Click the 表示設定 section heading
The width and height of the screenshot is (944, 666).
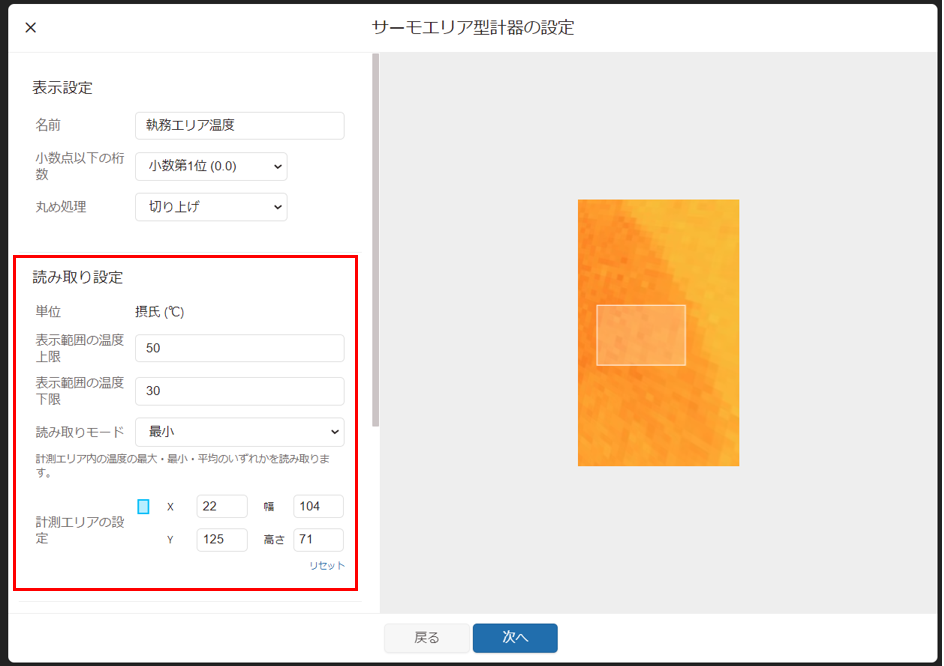63,88
